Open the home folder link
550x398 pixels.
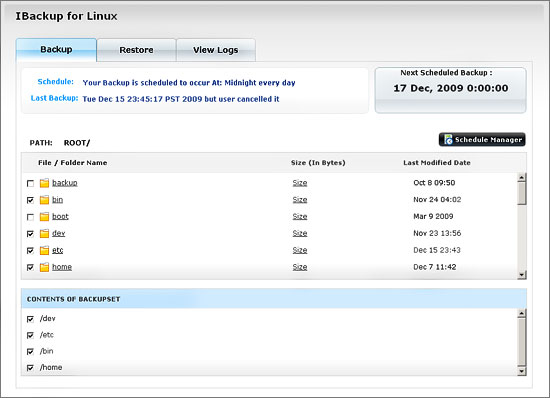tap(62, 267)
